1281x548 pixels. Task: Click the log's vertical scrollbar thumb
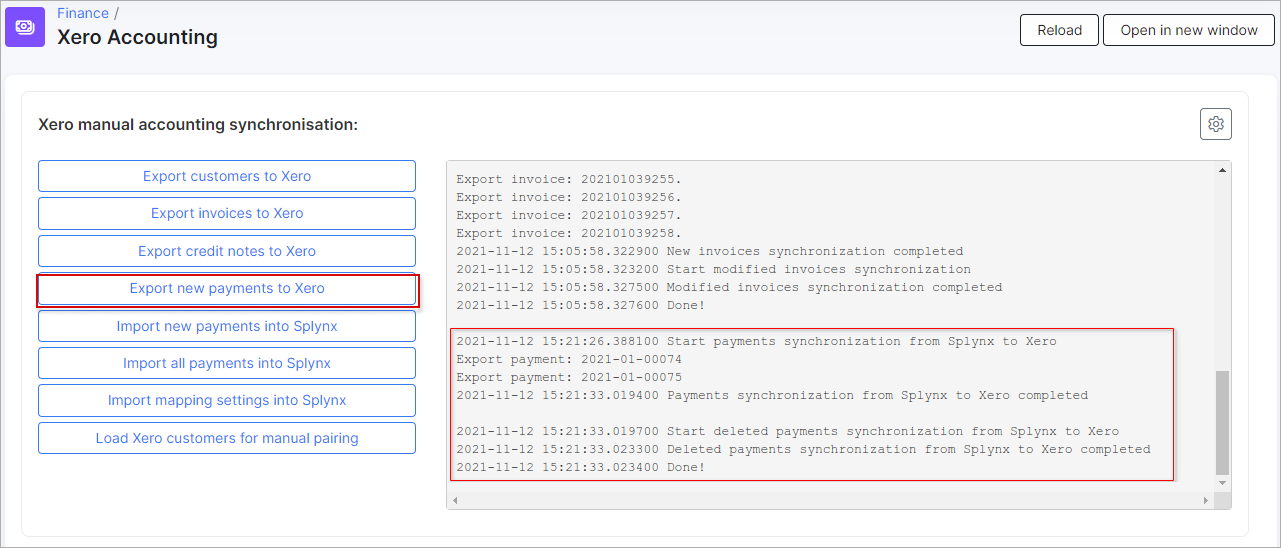[1221, 420]
